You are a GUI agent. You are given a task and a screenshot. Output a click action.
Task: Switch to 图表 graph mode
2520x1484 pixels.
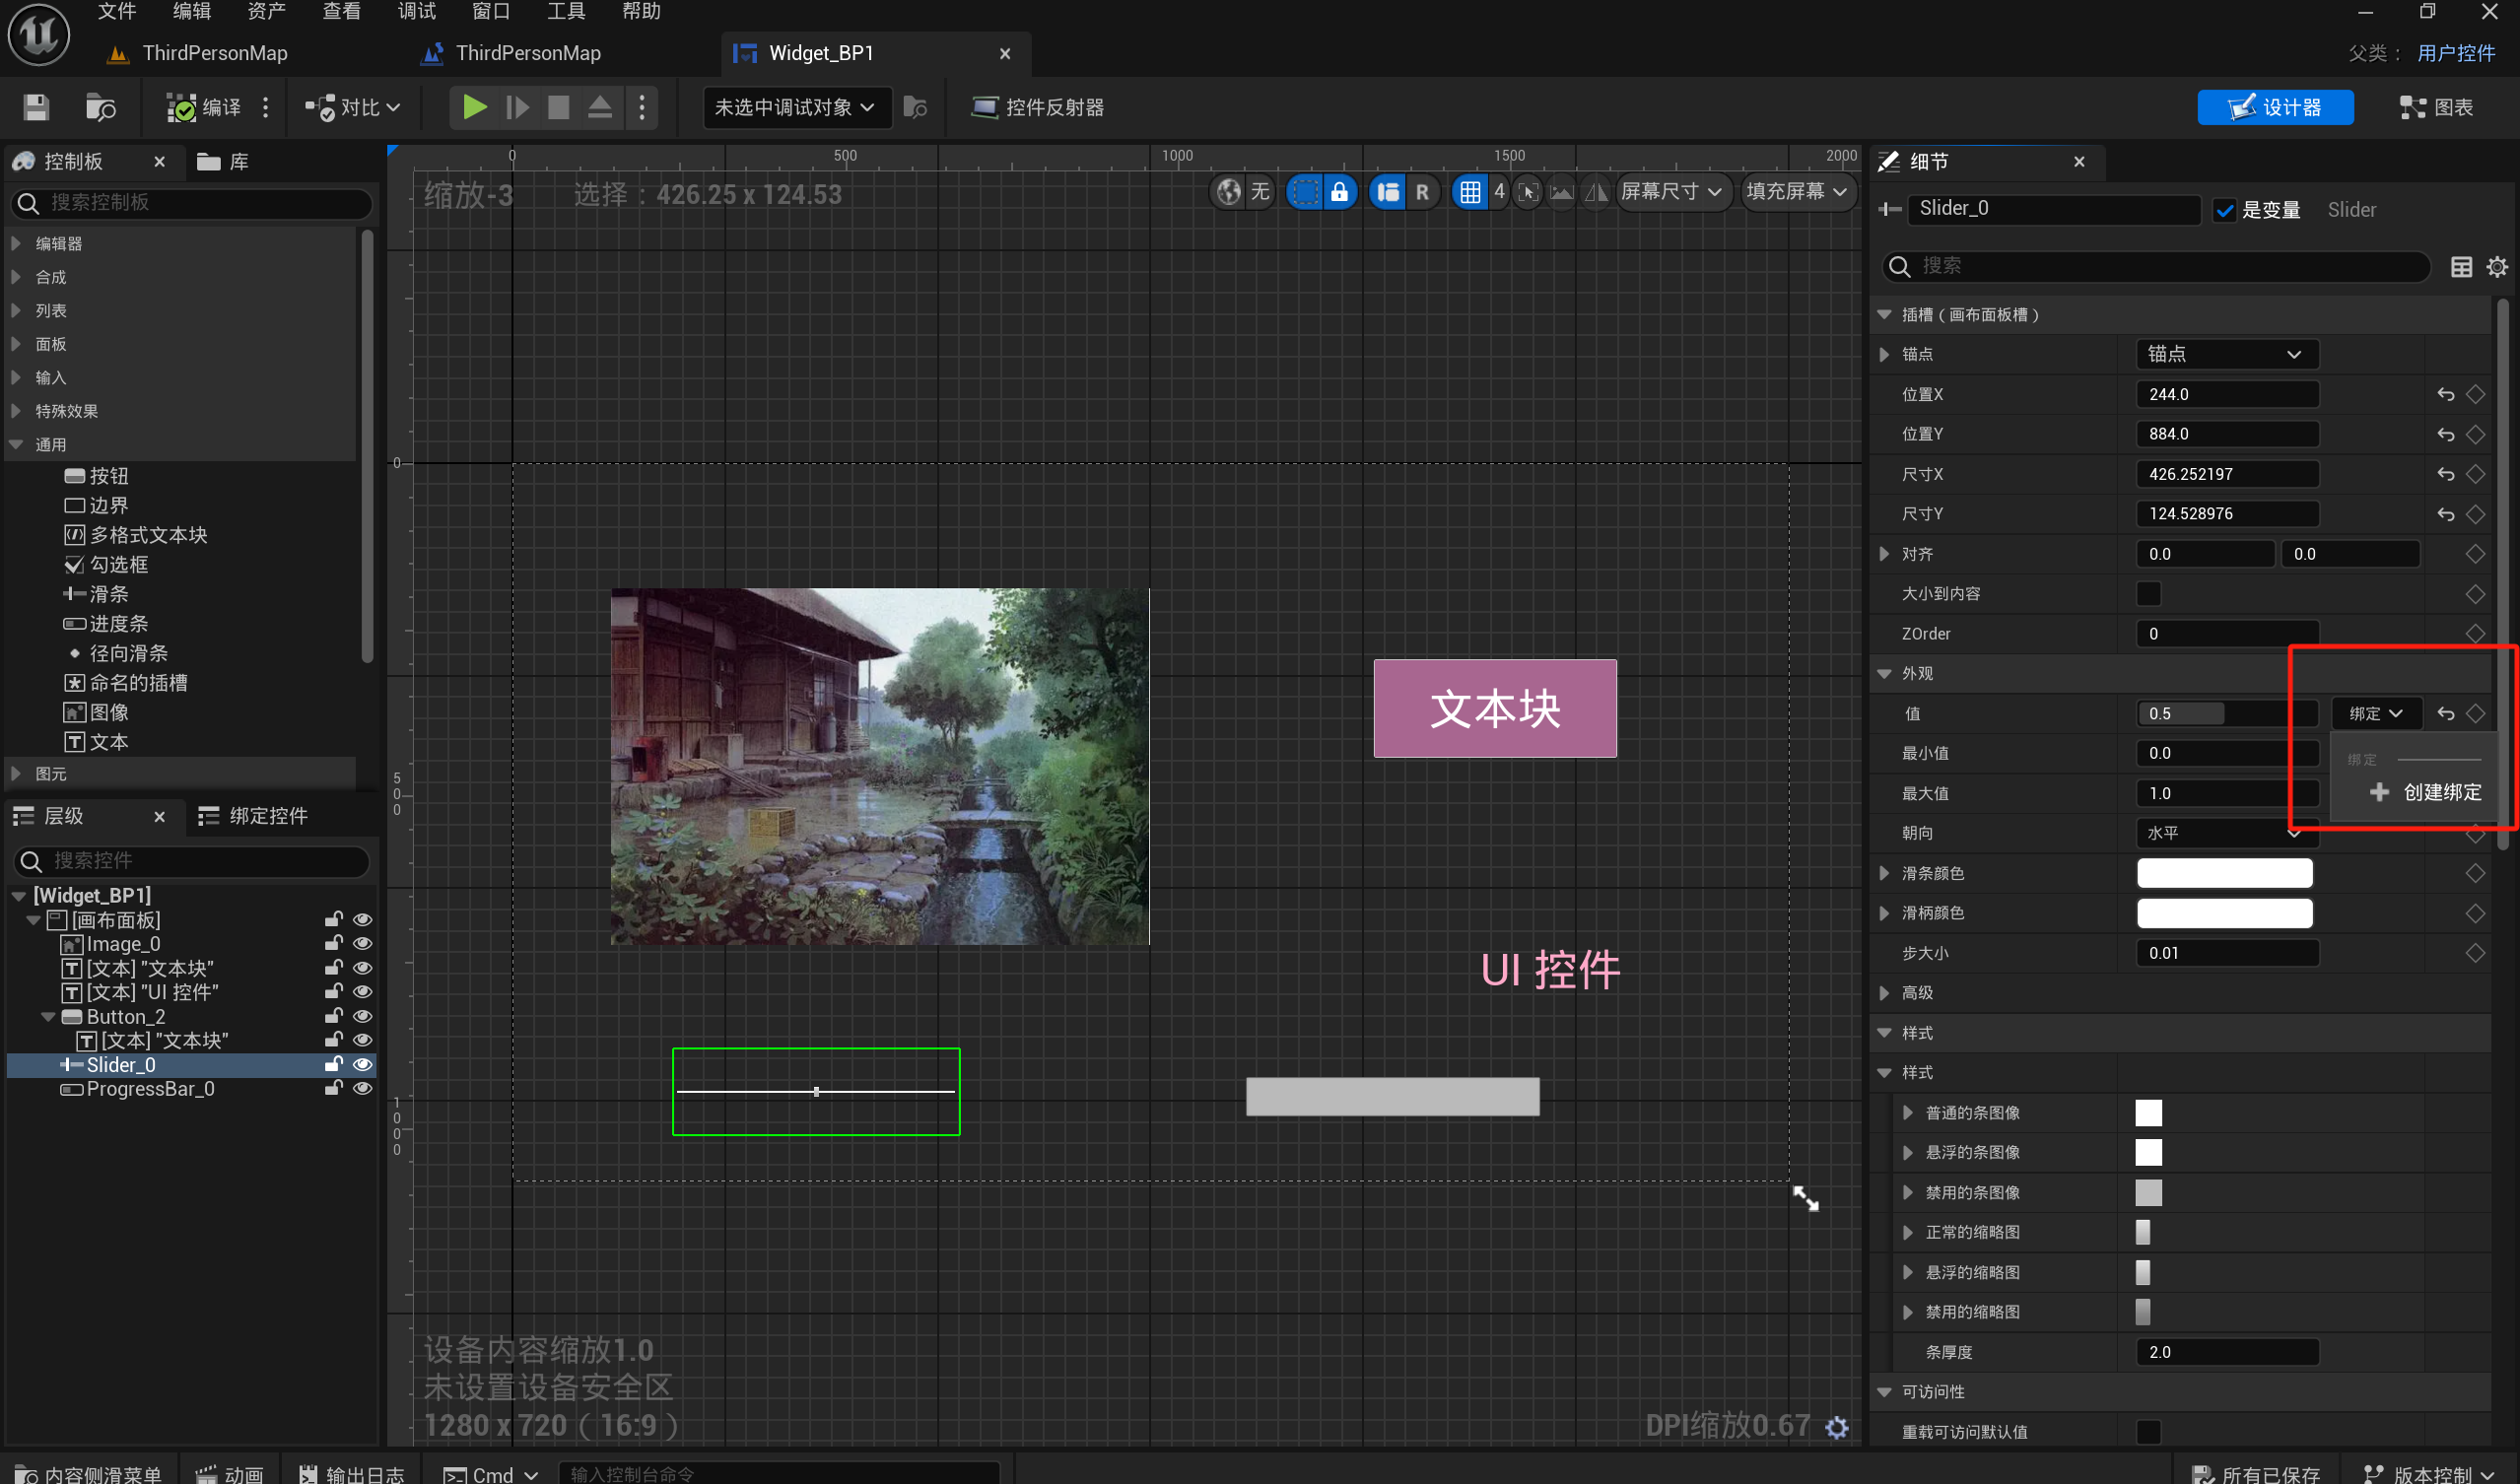2436,107
